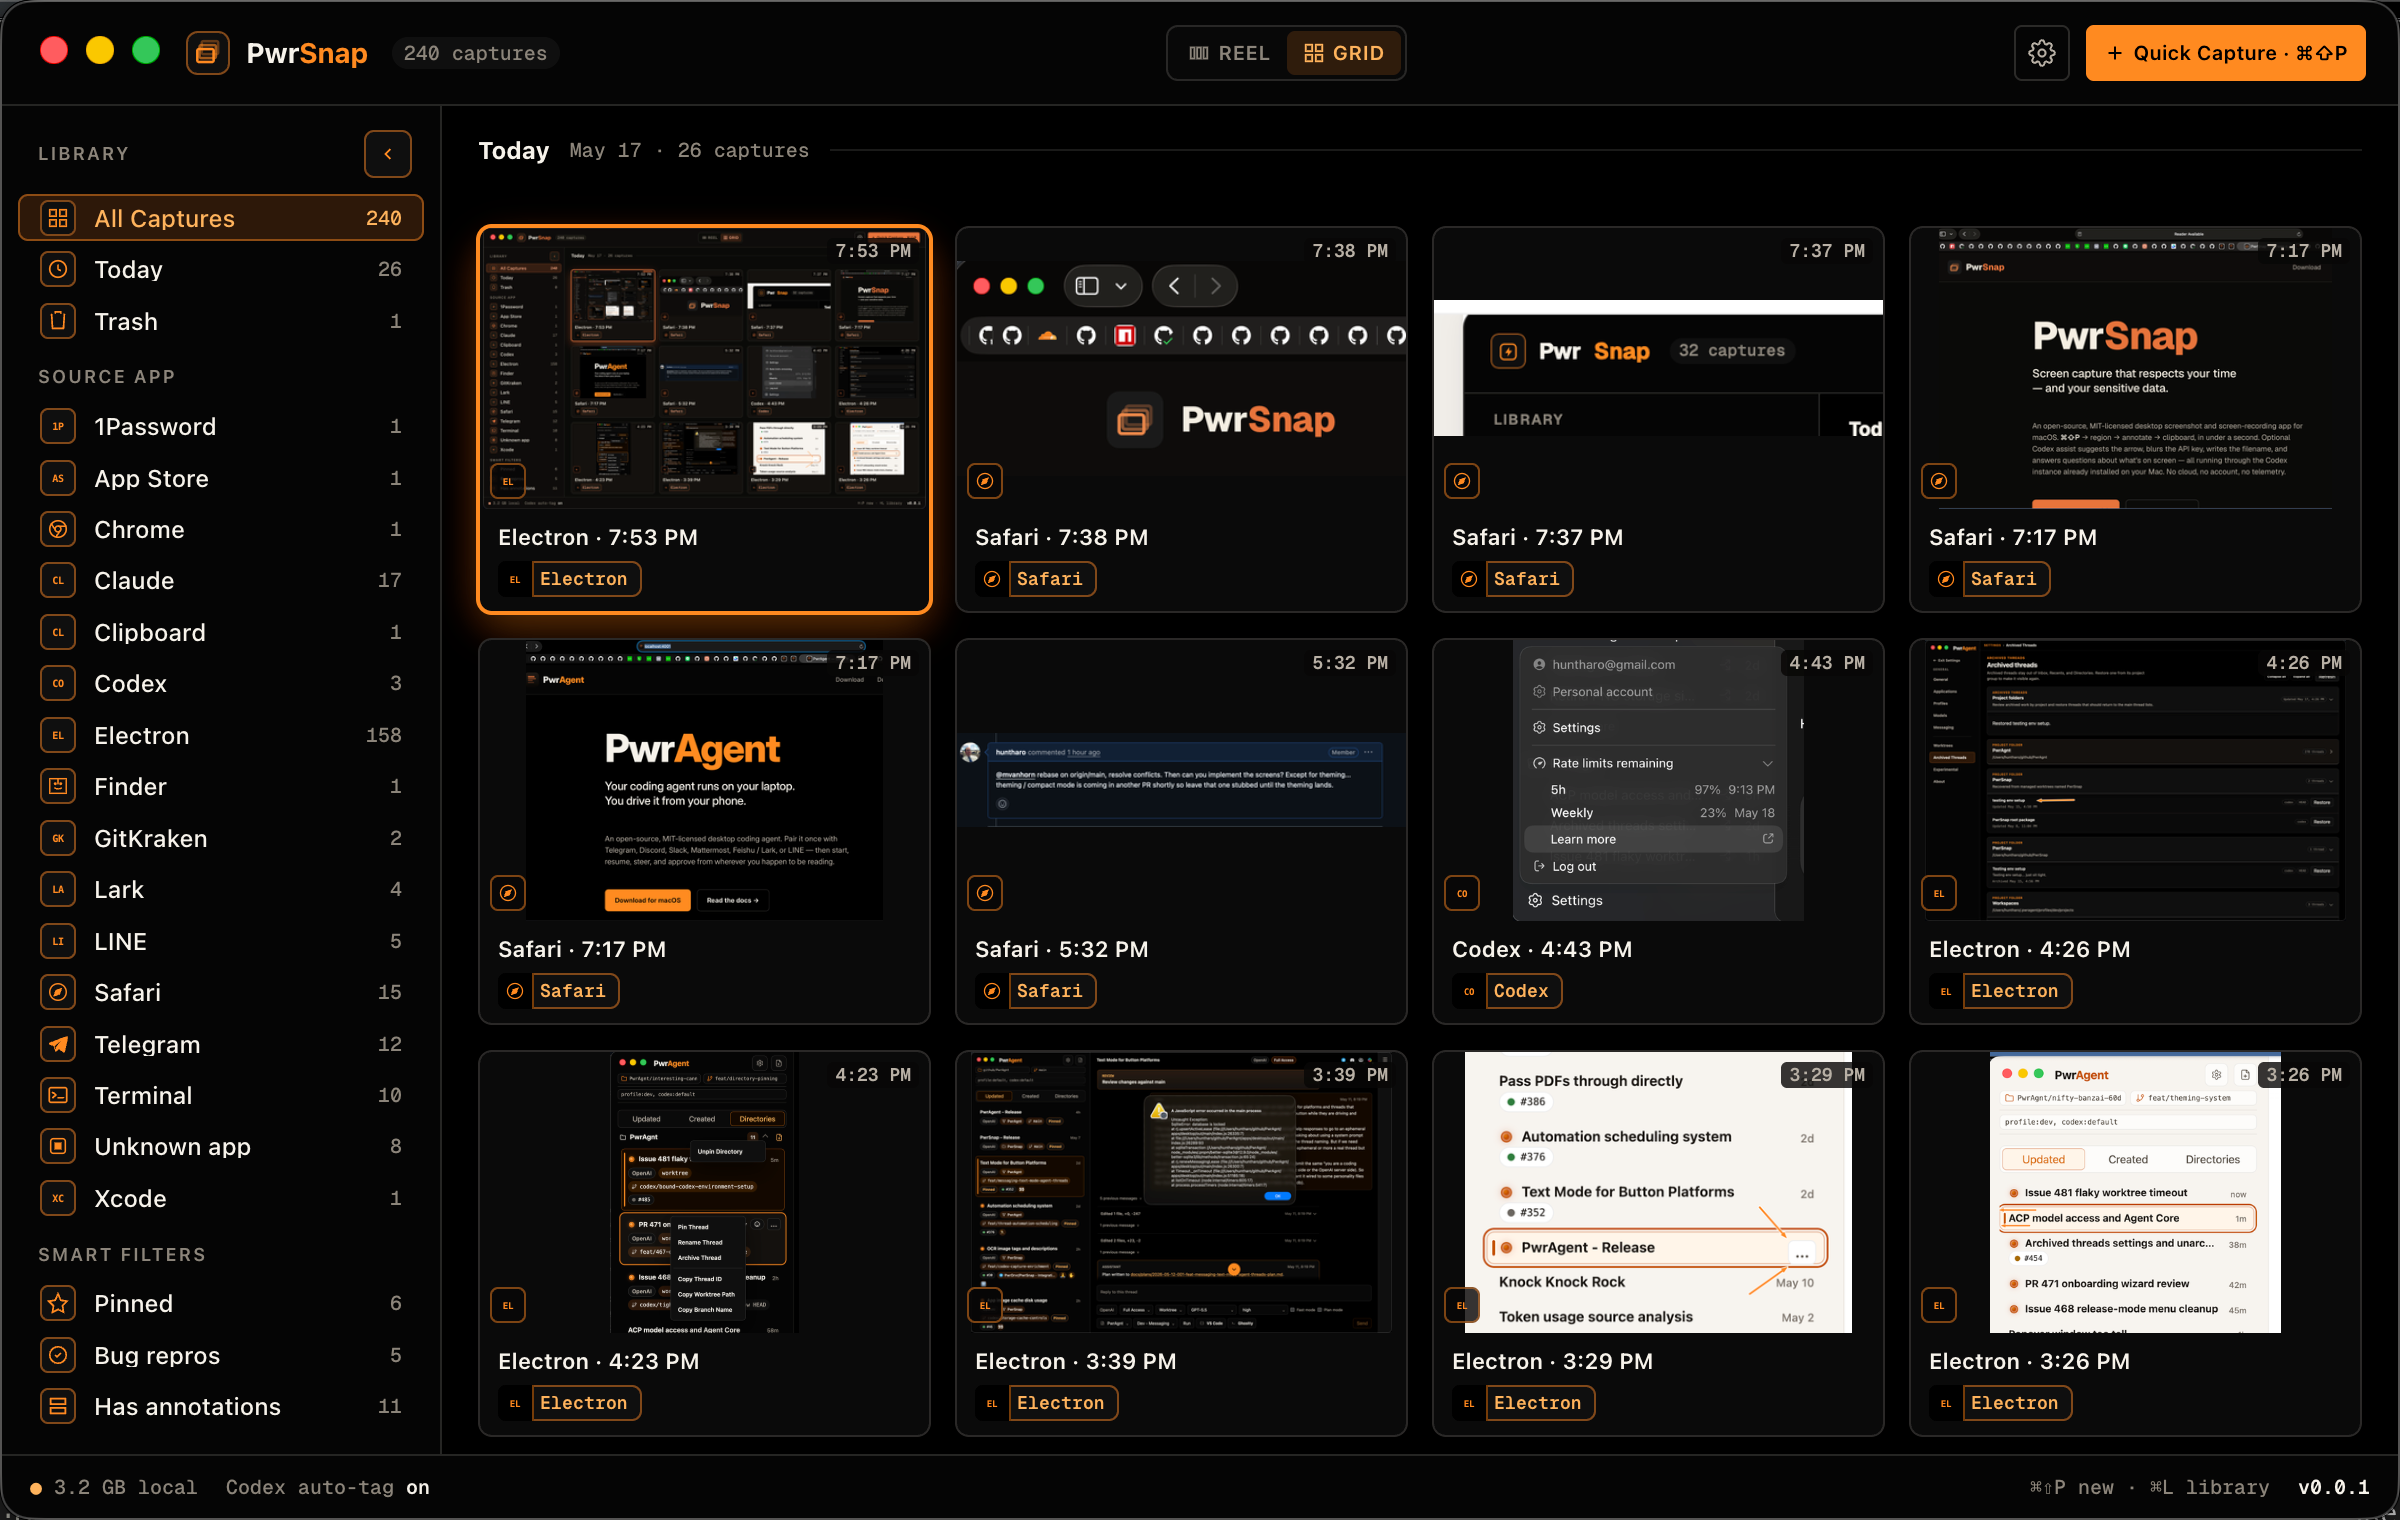Image resolution: width=2400 pixels, height=1520 pixels.
Task: Switch to GRID view
Action: coord(1344,53)
